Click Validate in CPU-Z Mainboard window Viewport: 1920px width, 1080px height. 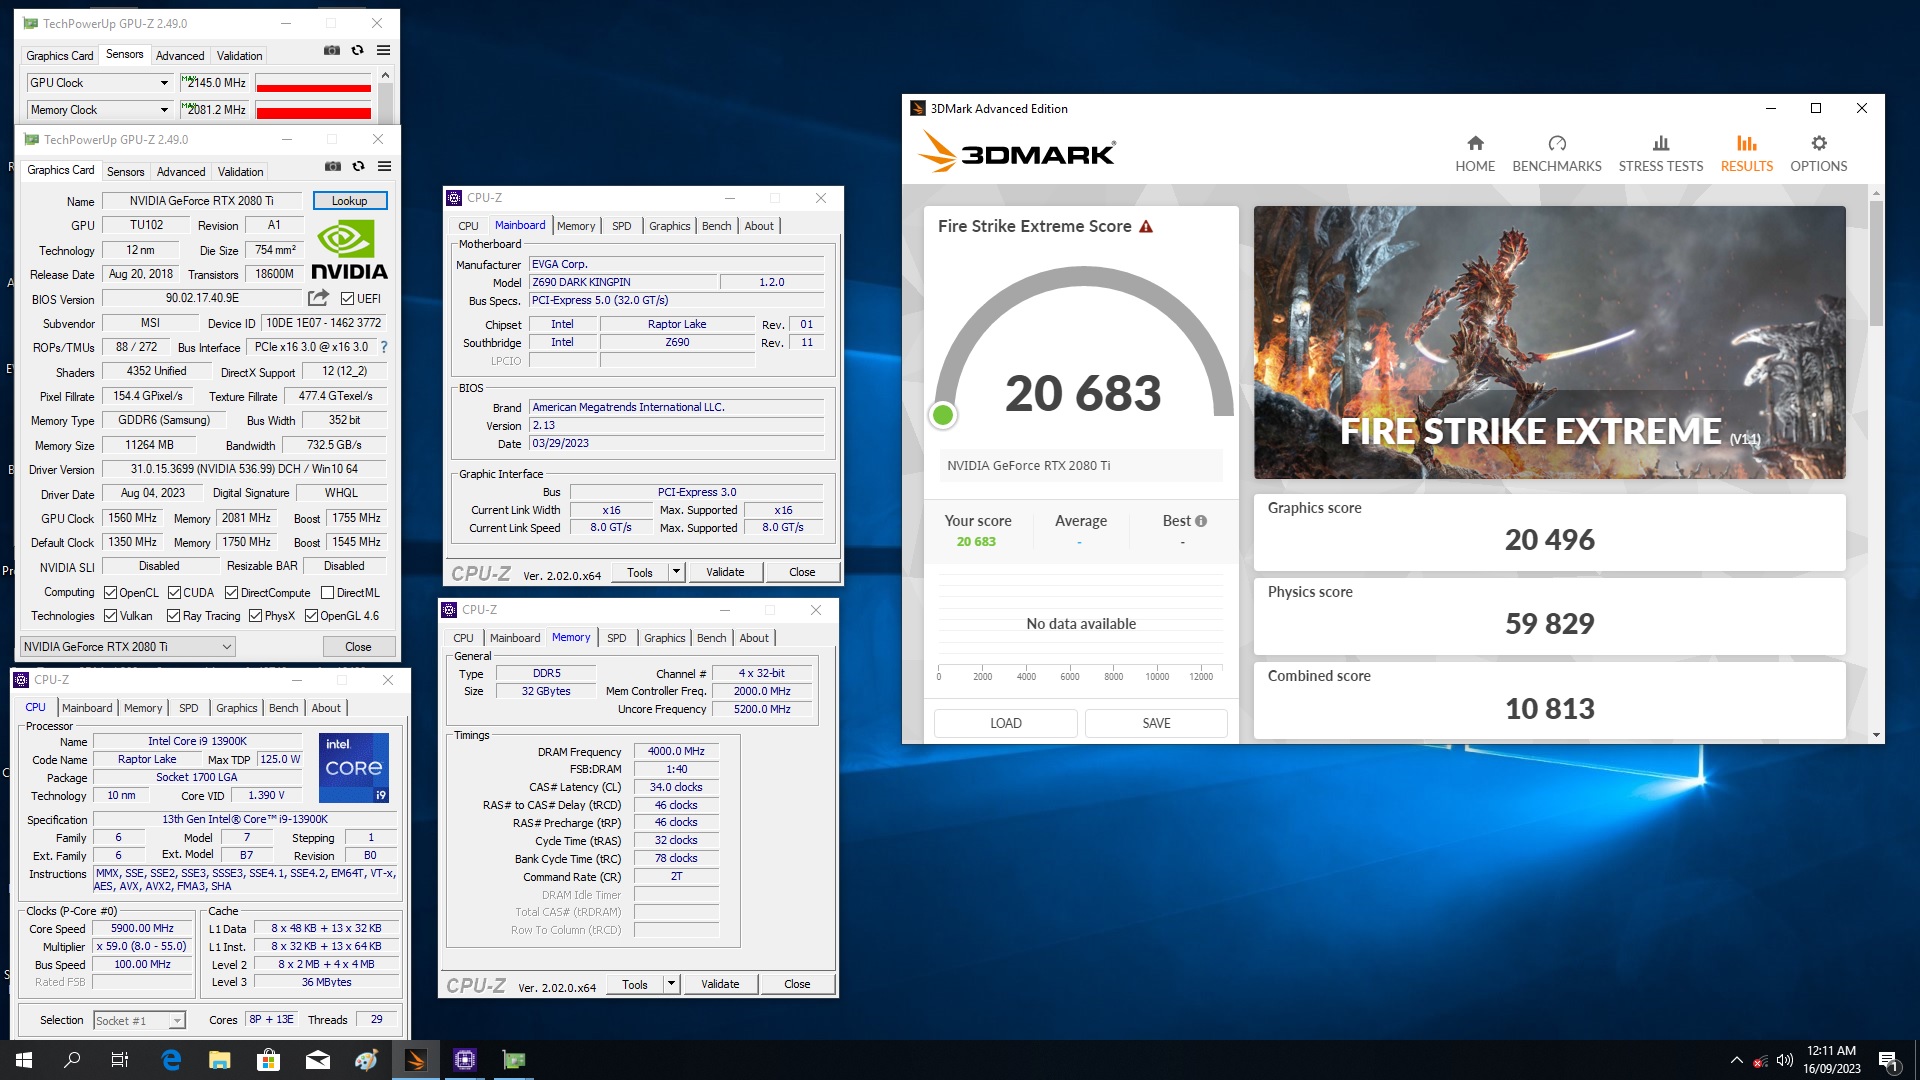point(725,572)
